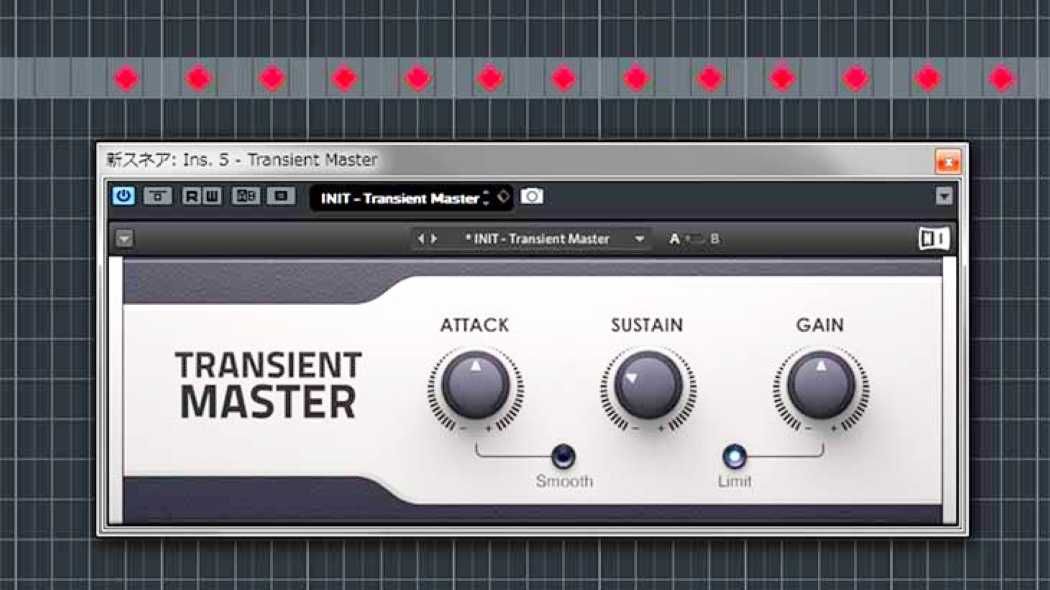1050x590 pixels.
Task: Click the GAIN knob
Action: [x=821, y=386]
